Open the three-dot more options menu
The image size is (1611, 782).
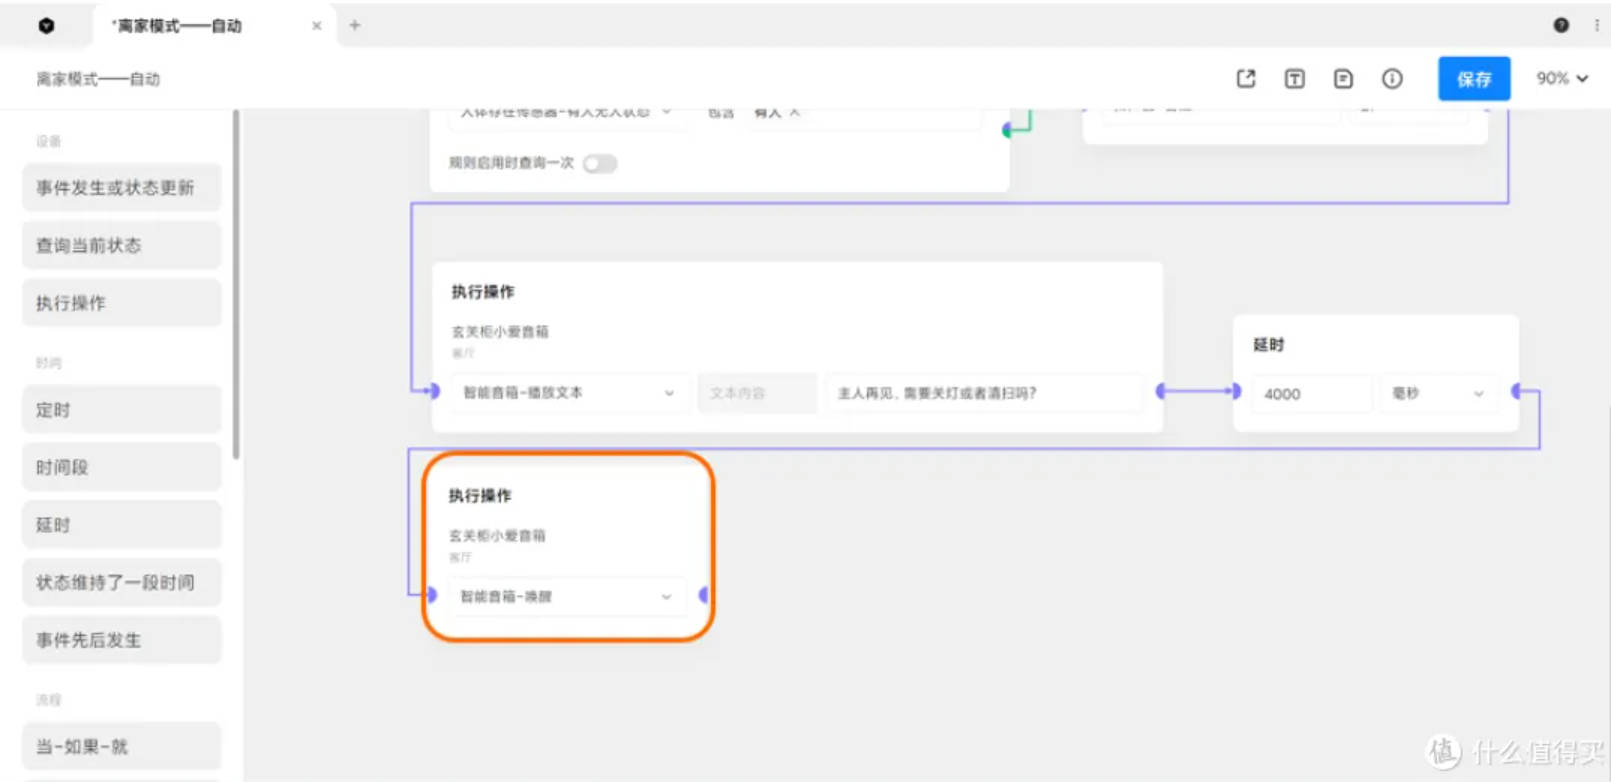click(x=1596, y=25)
